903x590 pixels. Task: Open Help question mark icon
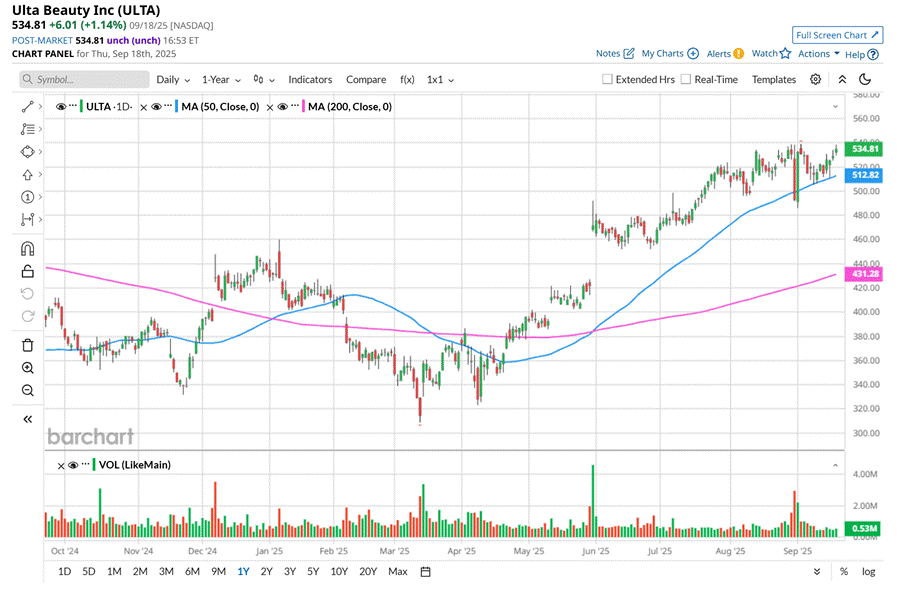click(873, 55)
